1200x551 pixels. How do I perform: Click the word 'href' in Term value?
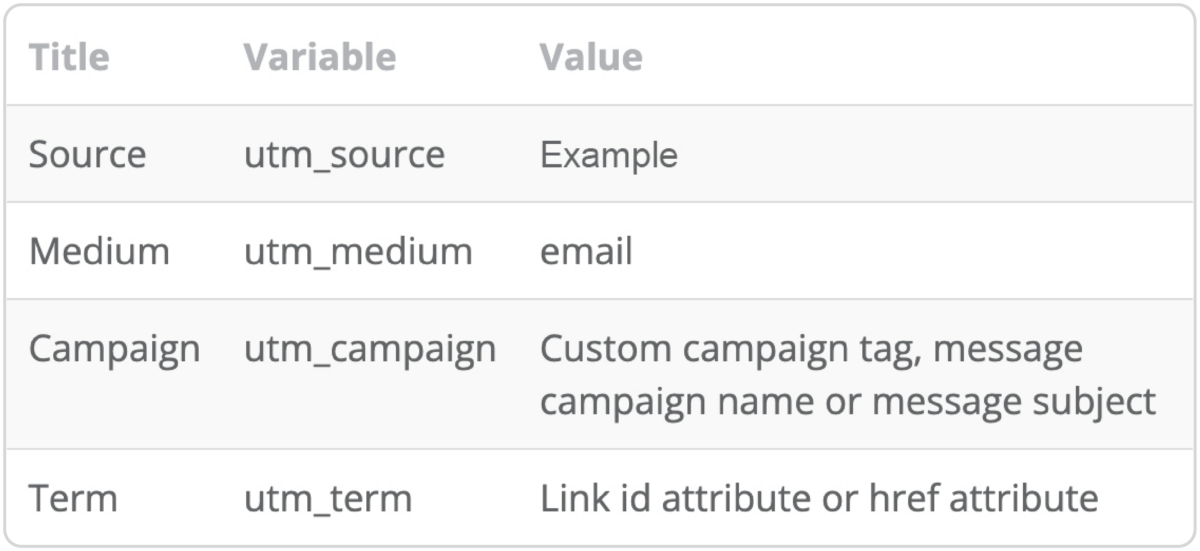pyautogui.click(x=906, y=497)
